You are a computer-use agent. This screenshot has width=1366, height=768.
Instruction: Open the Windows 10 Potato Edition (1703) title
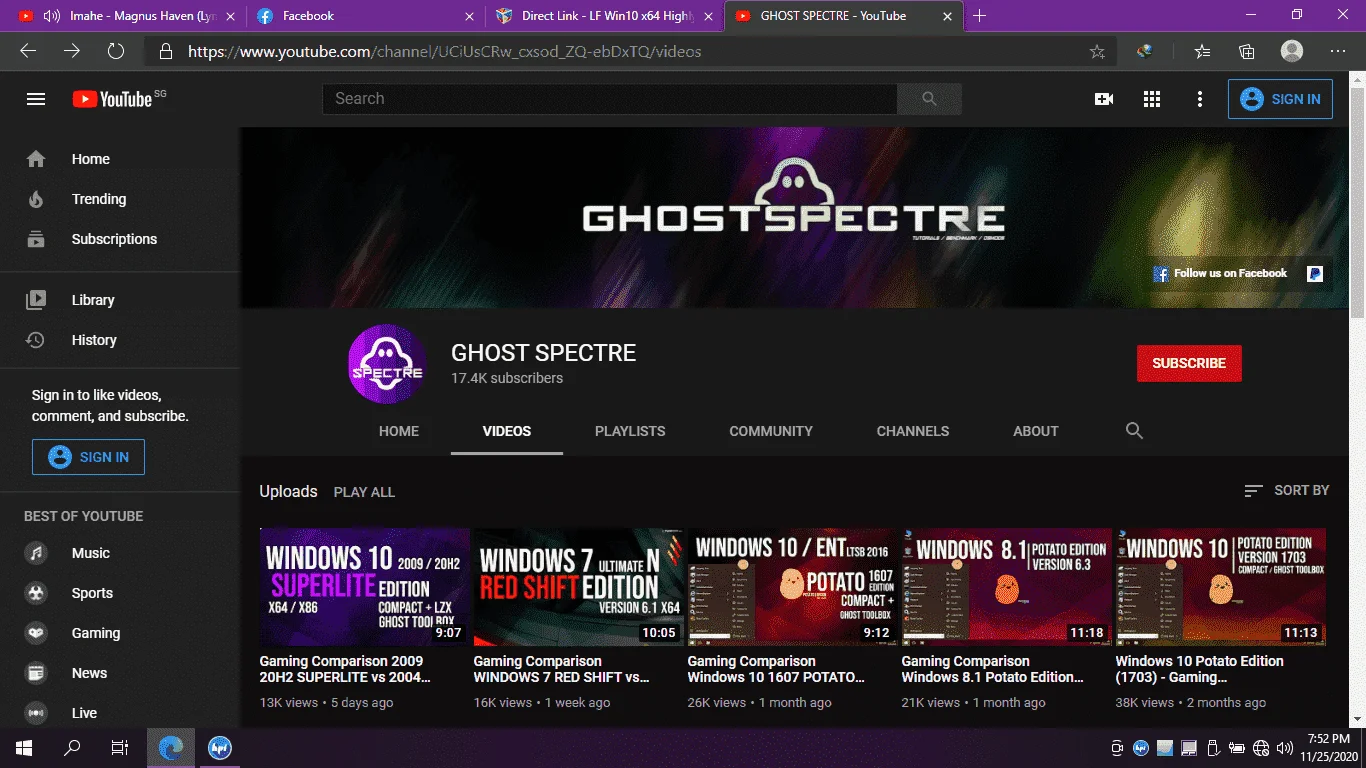click(x=1200, y=669)
